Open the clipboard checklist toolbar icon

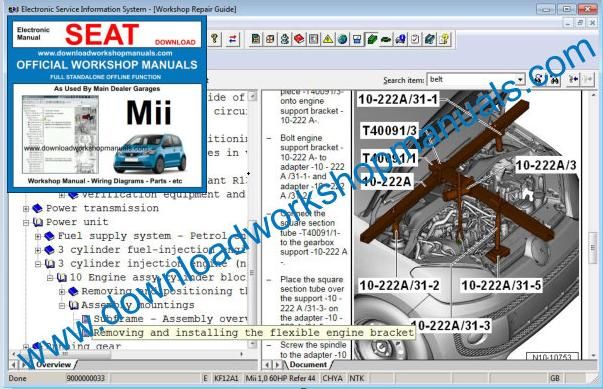pyautogui.click(x=415, y=39)
